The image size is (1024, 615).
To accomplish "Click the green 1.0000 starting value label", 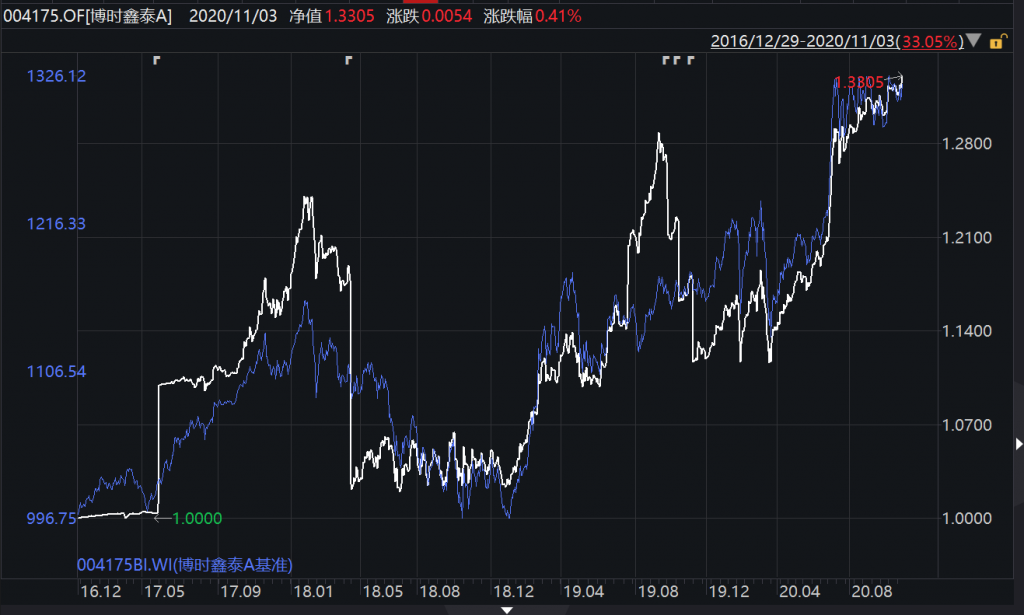I will [x=196, y=518].
